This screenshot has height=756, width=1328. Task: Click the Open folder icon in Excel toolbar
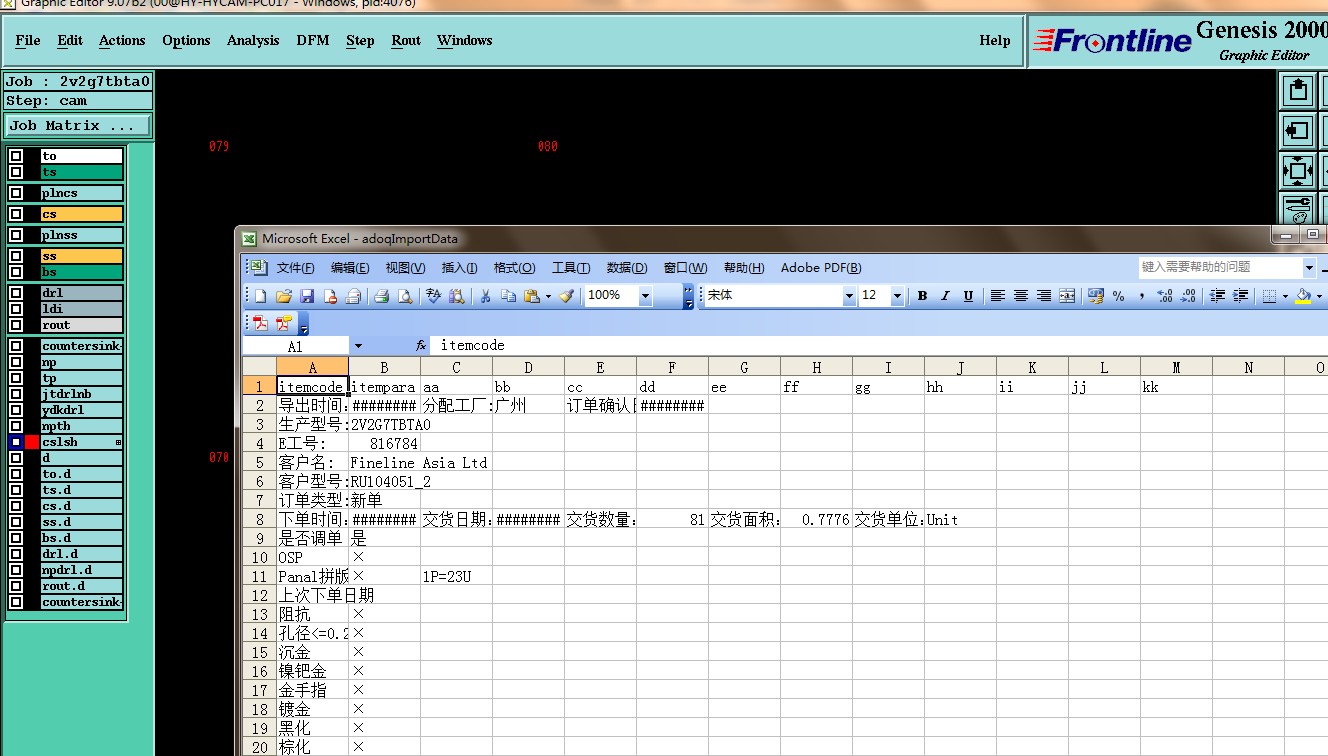(284, 296)
